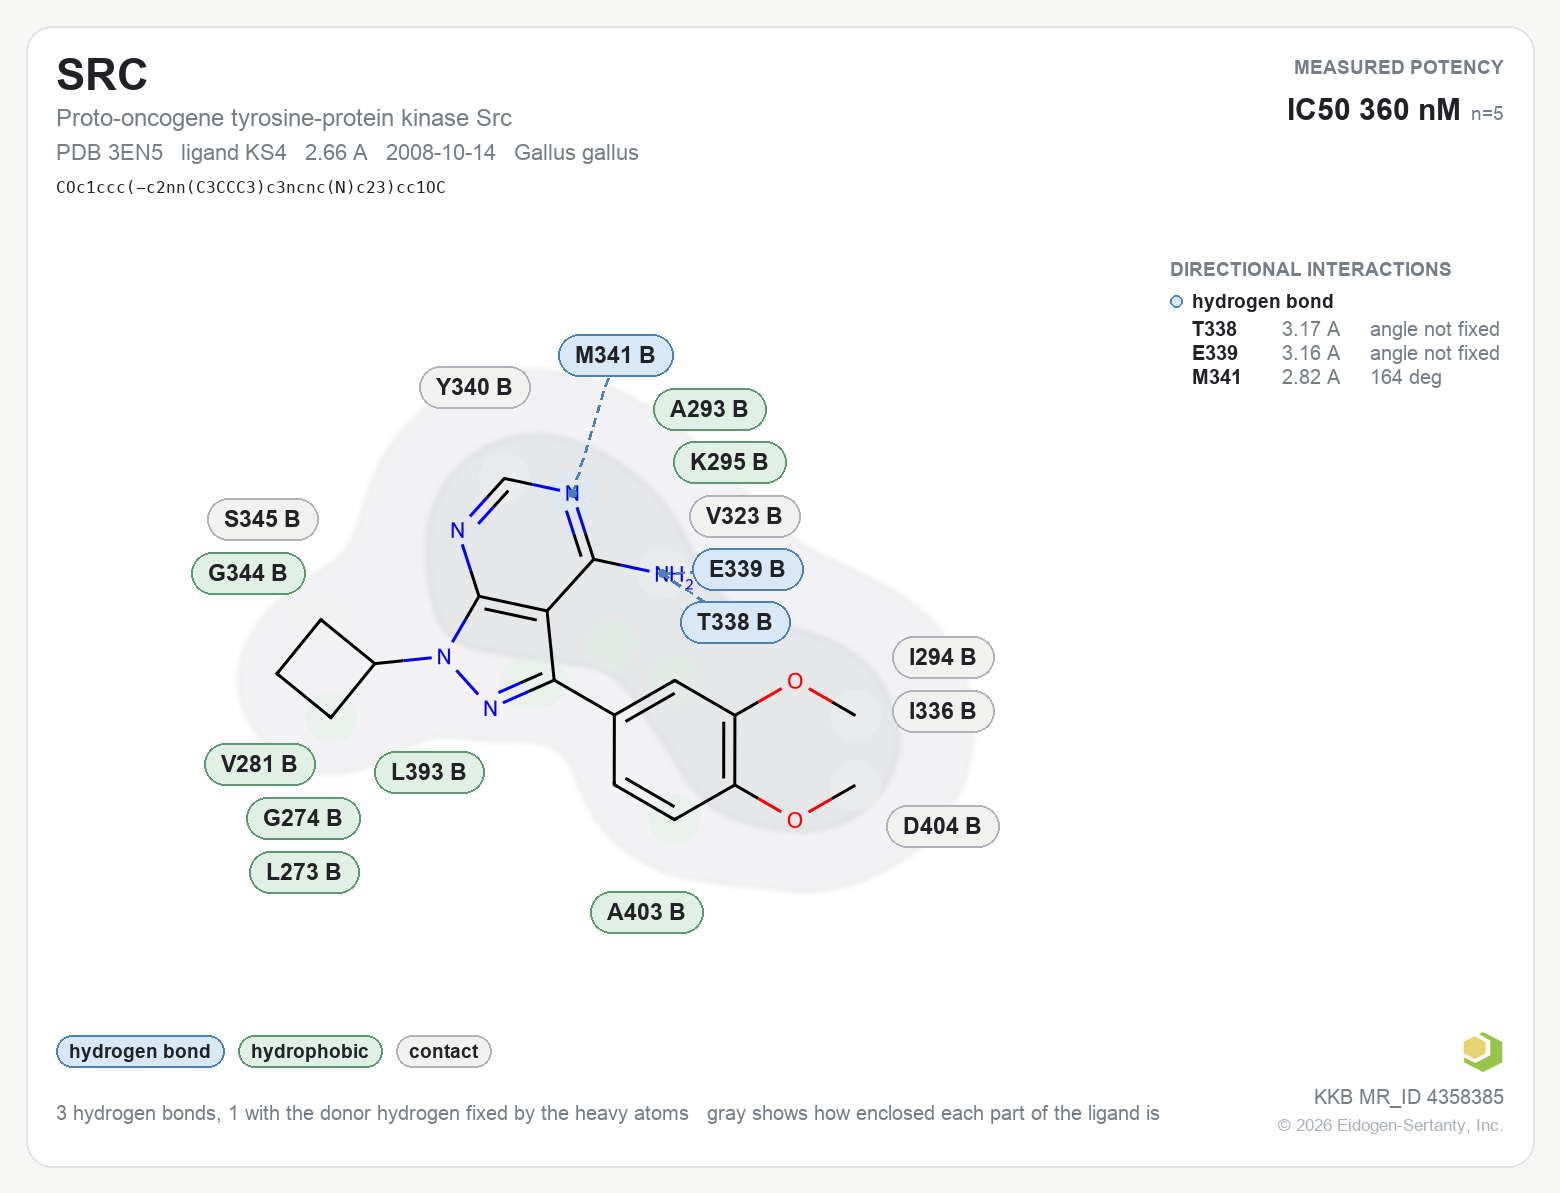1560x1193 pixels.
Task: Select the SMILES string text
Action: (251, 187)
